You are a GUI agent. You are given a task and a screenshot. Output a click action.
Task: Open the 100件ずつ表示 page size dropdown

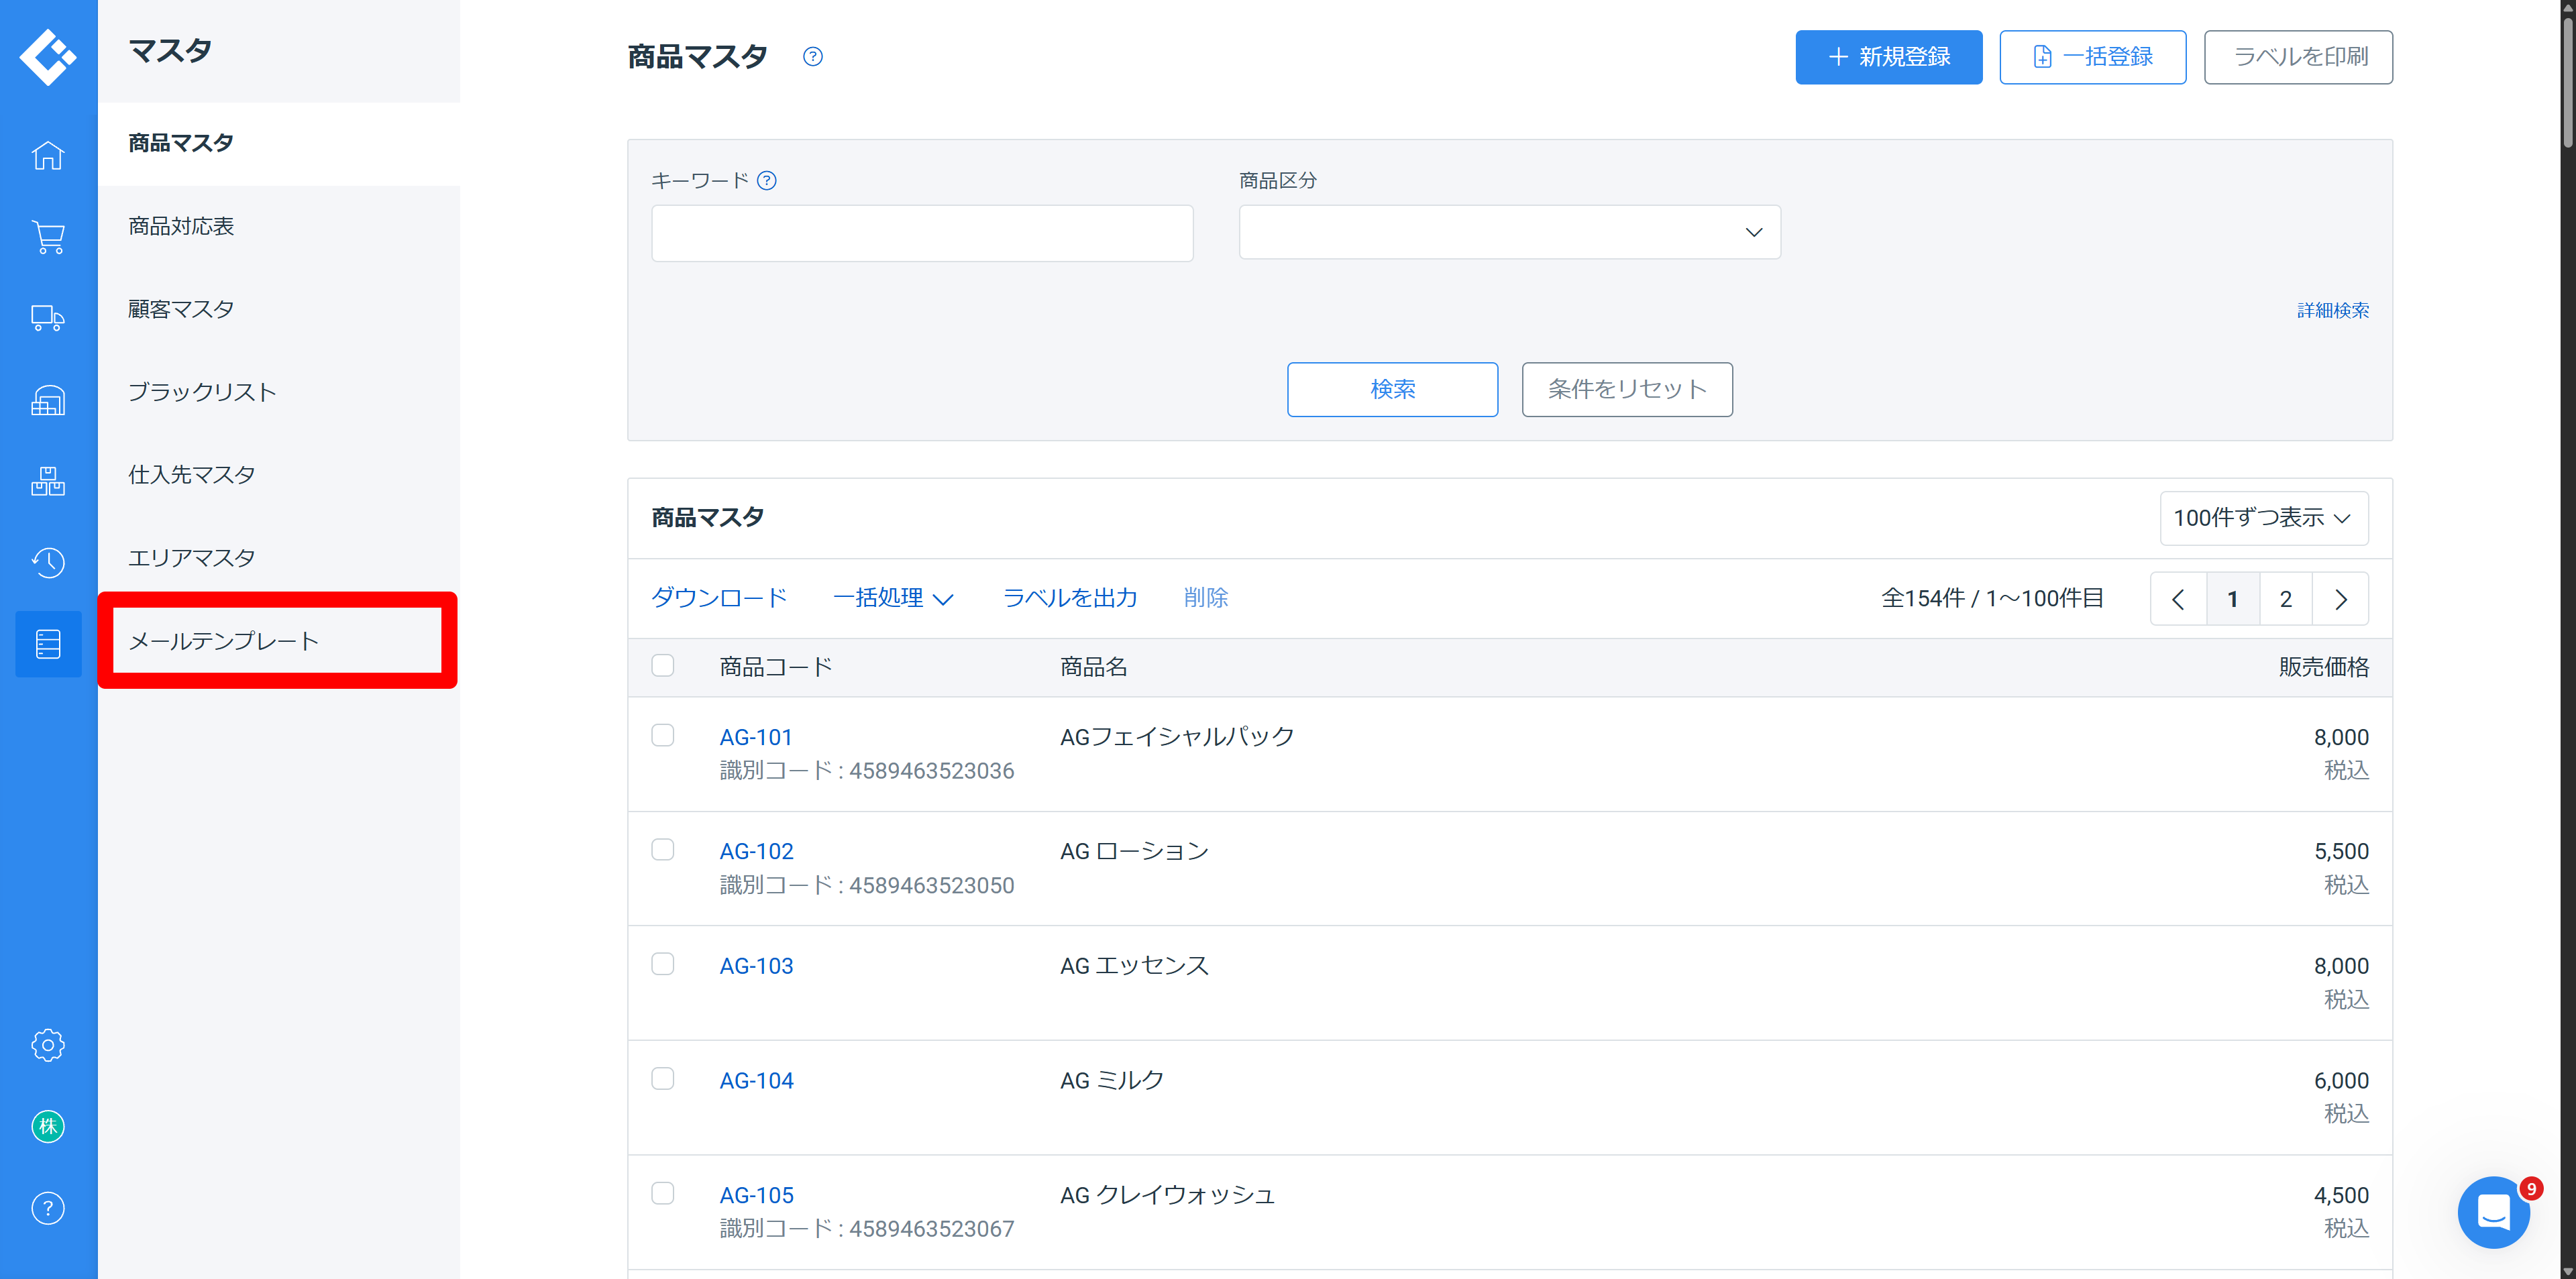[2263, 518]
